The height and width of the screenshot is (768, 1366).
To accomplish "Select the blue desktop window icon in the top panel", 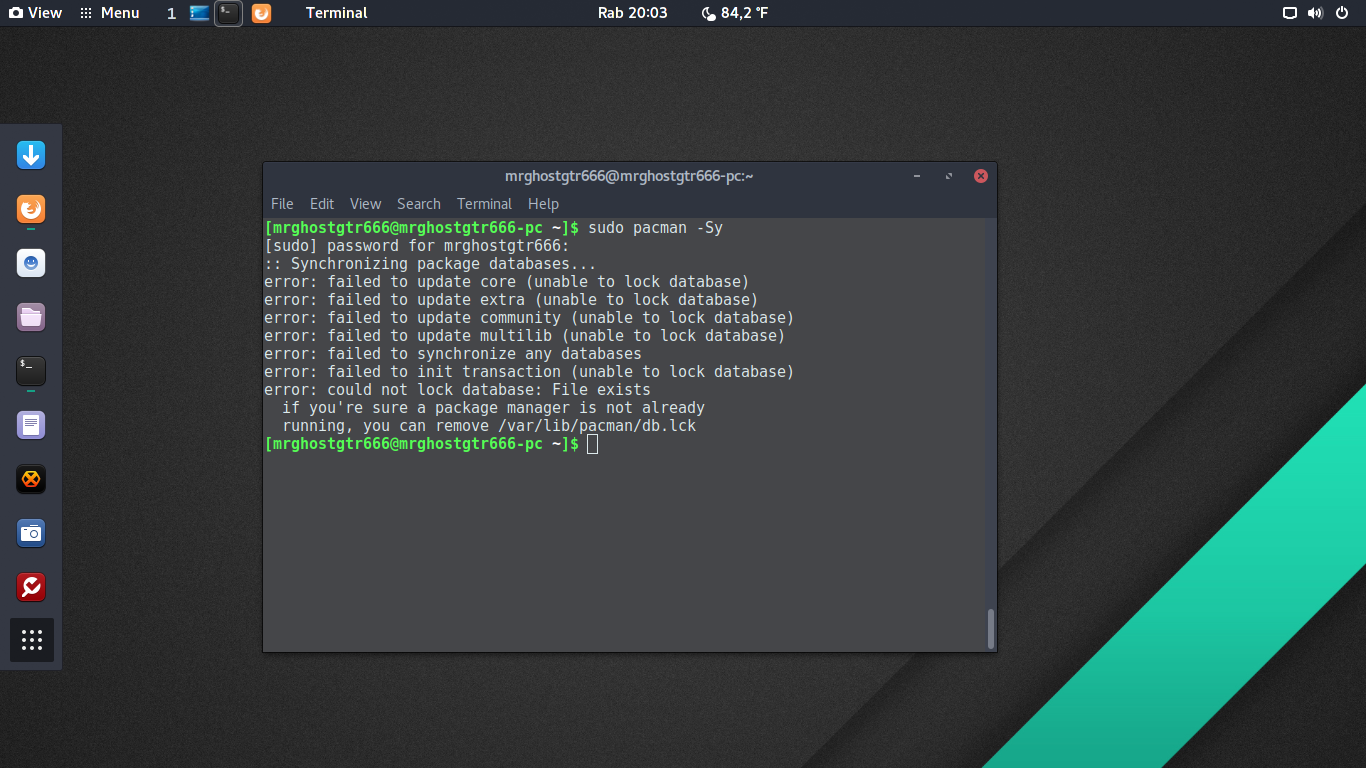I will pos(200,13).
